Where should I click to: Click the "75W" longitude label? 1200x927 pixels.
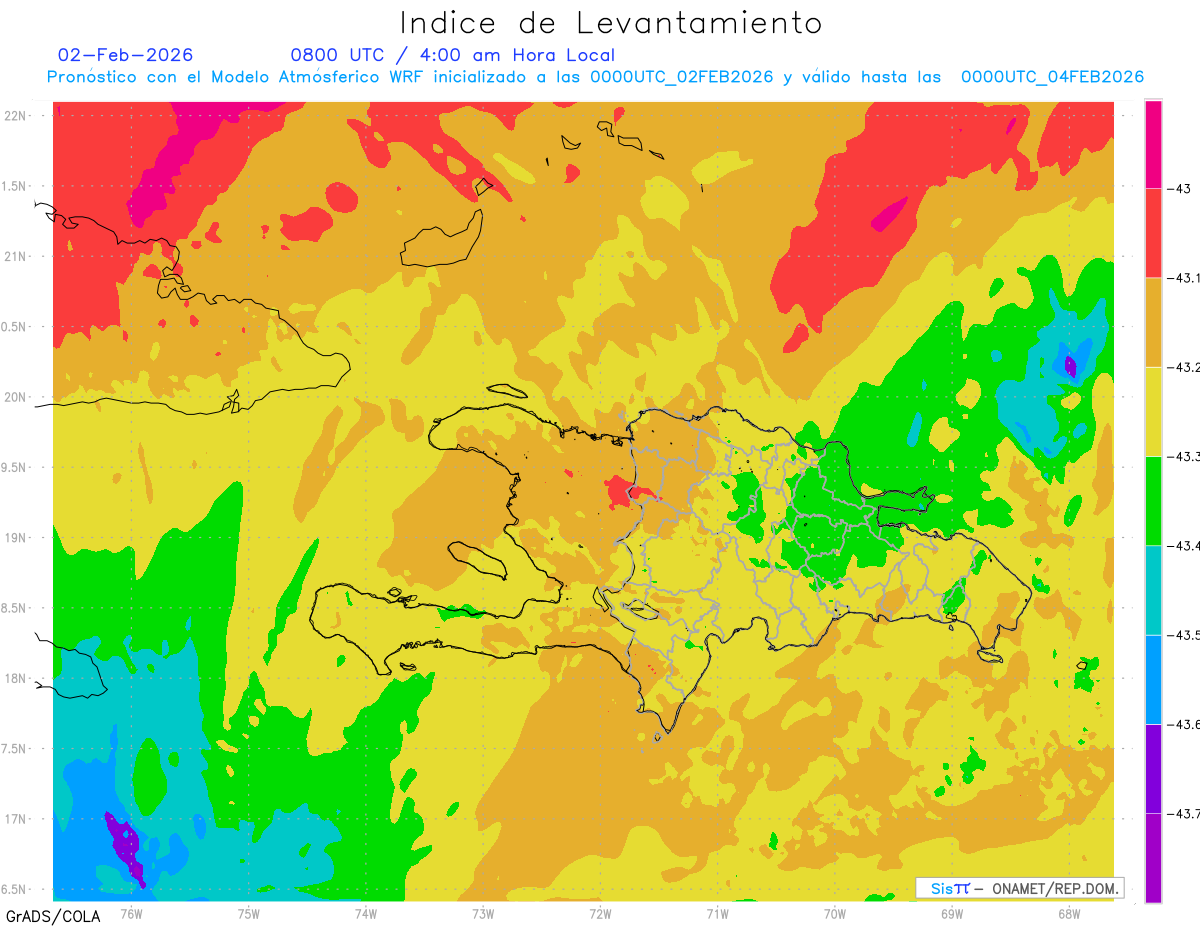pyautogui.click(x=249, y=913)
